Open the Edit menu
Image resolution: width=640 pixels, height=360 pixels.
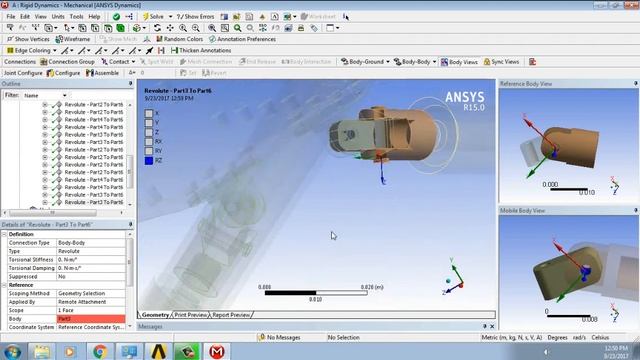[x=25, y=17]
